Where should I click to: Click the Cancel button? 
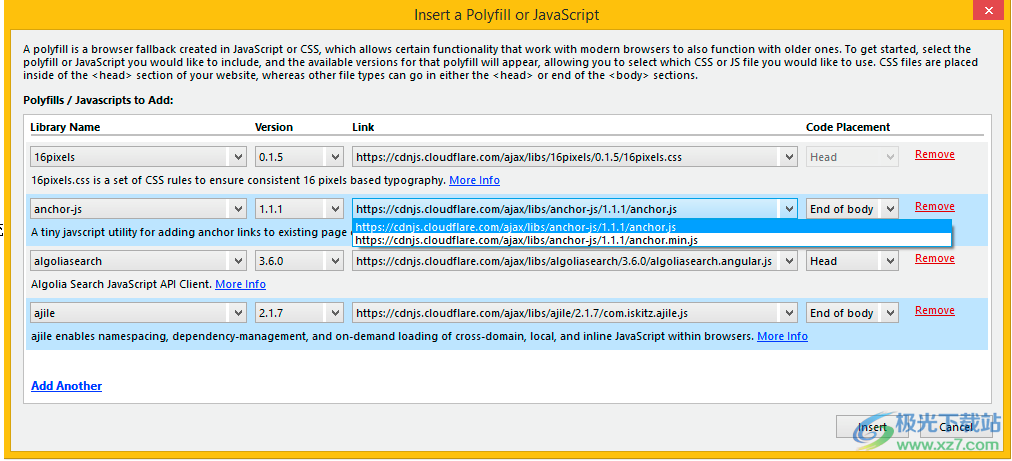tap(956, 427)
